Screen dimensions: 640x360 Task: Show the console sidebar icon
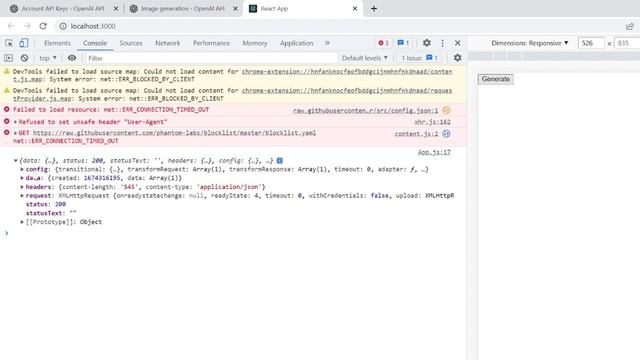tap(9, 58)
